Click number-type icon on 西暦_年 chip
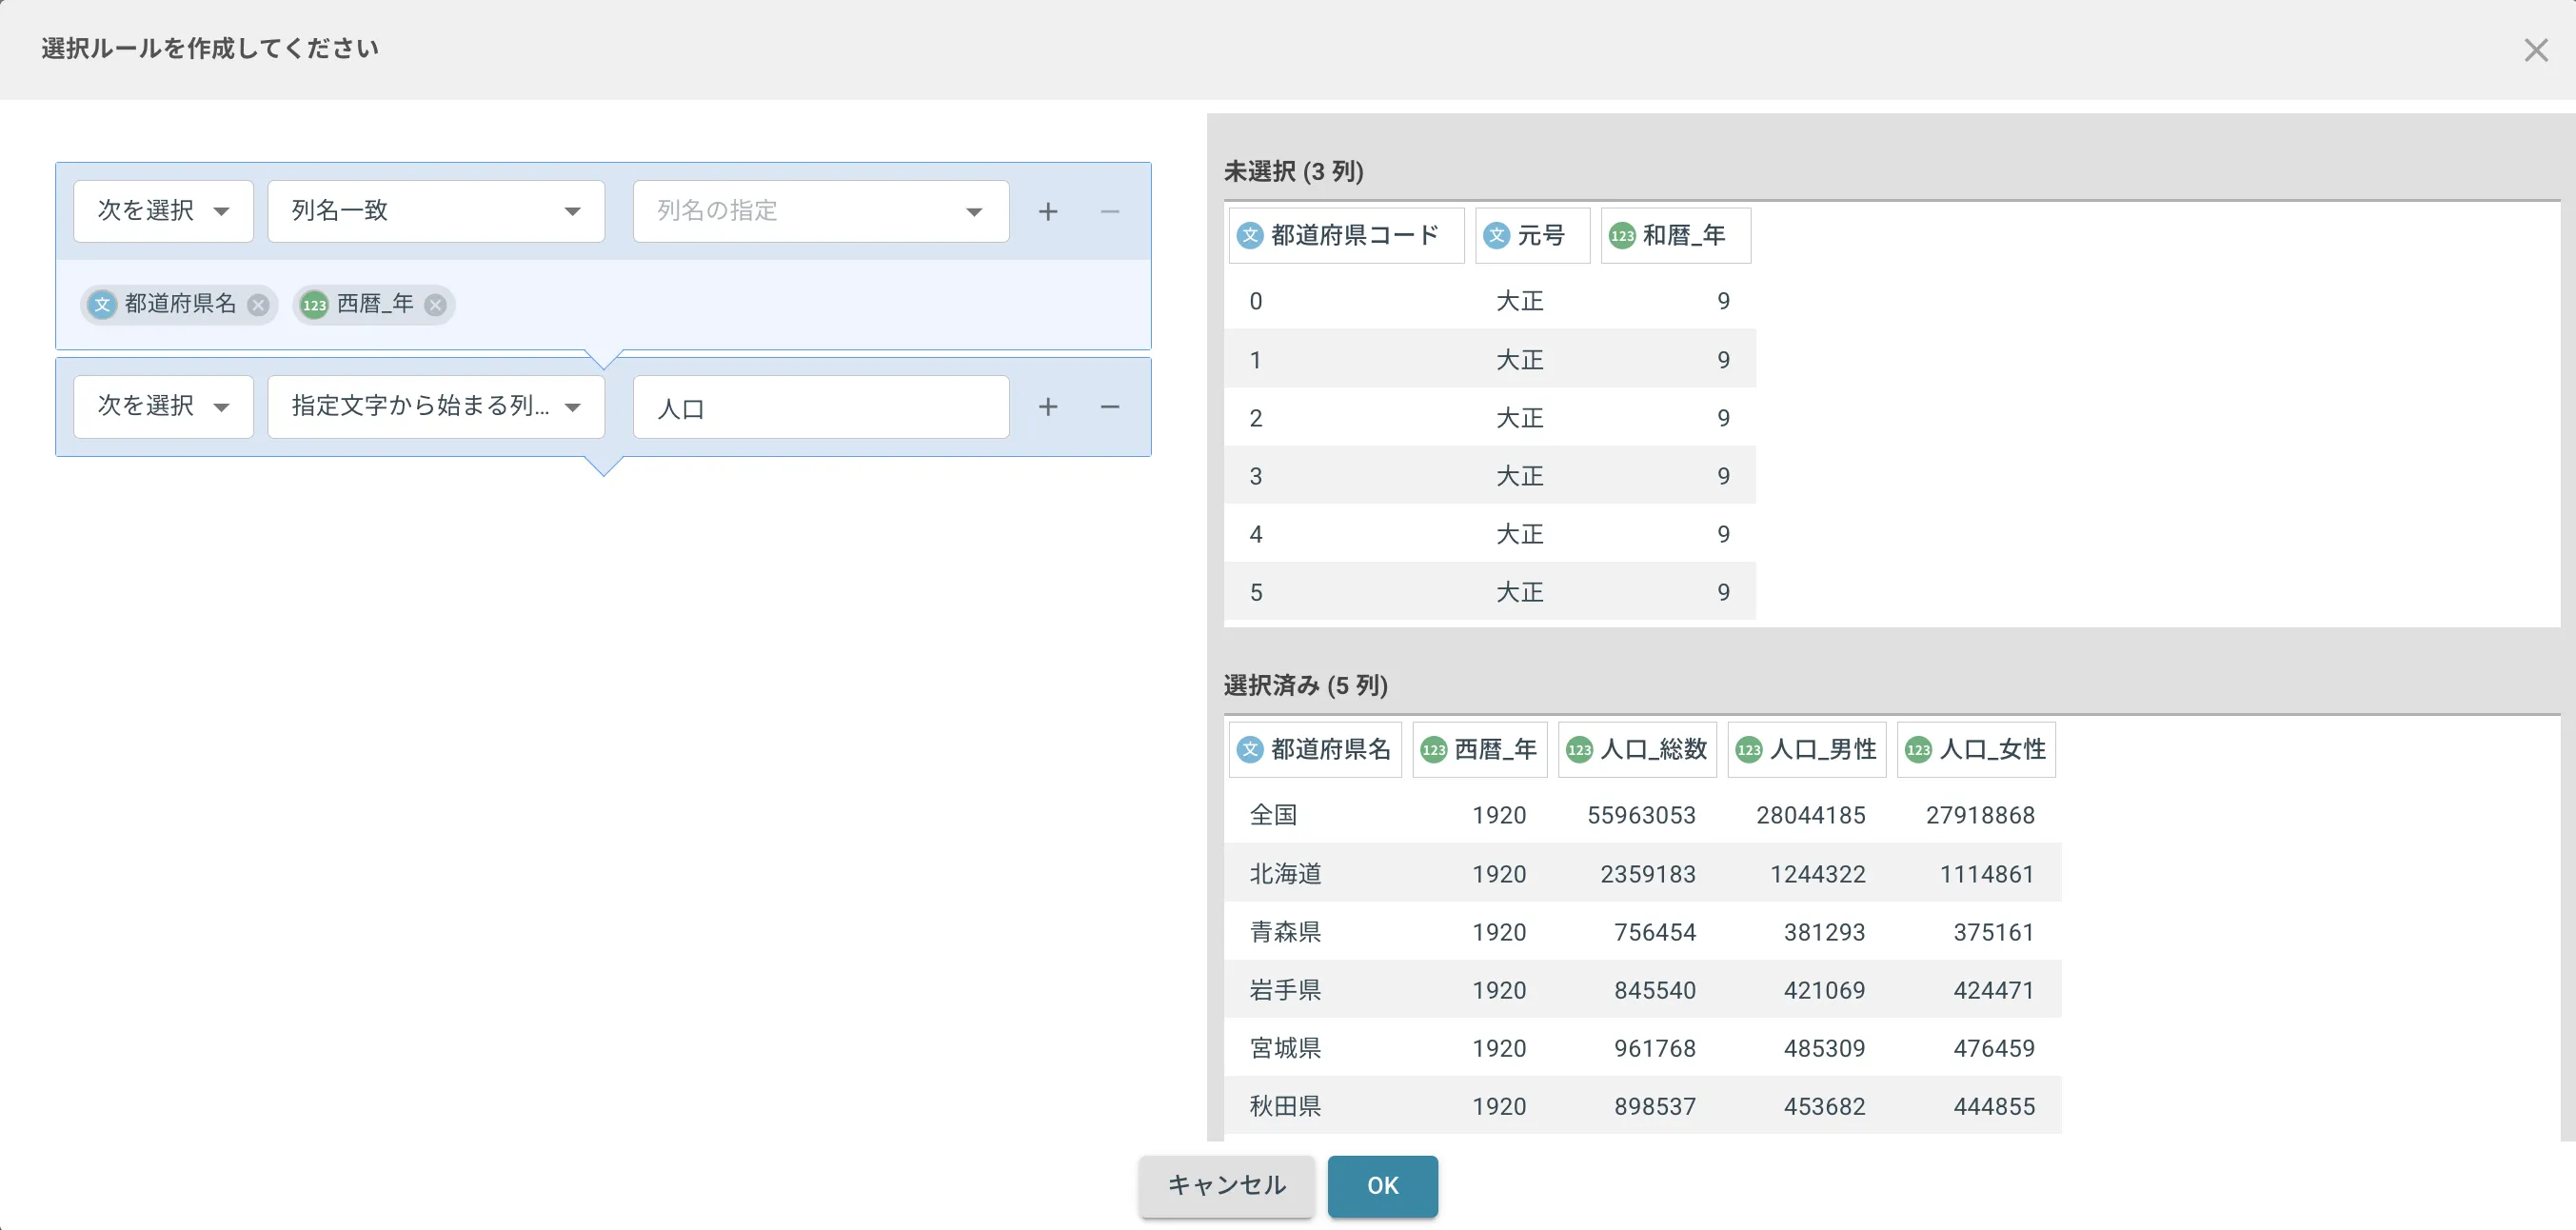 [314, 304]
